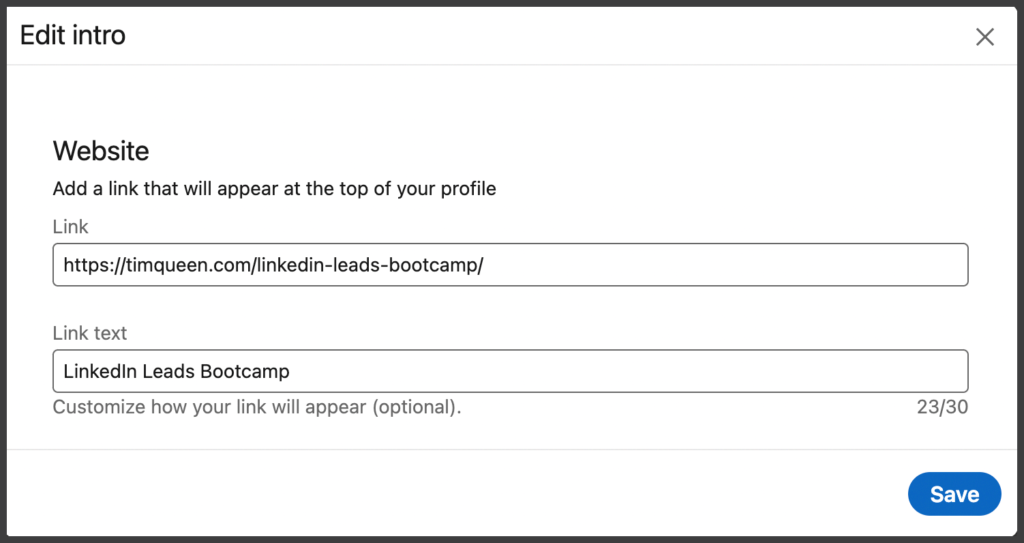Click the "Link" field label
Viewport: 1024px width, 543px height.
[70, 227]
